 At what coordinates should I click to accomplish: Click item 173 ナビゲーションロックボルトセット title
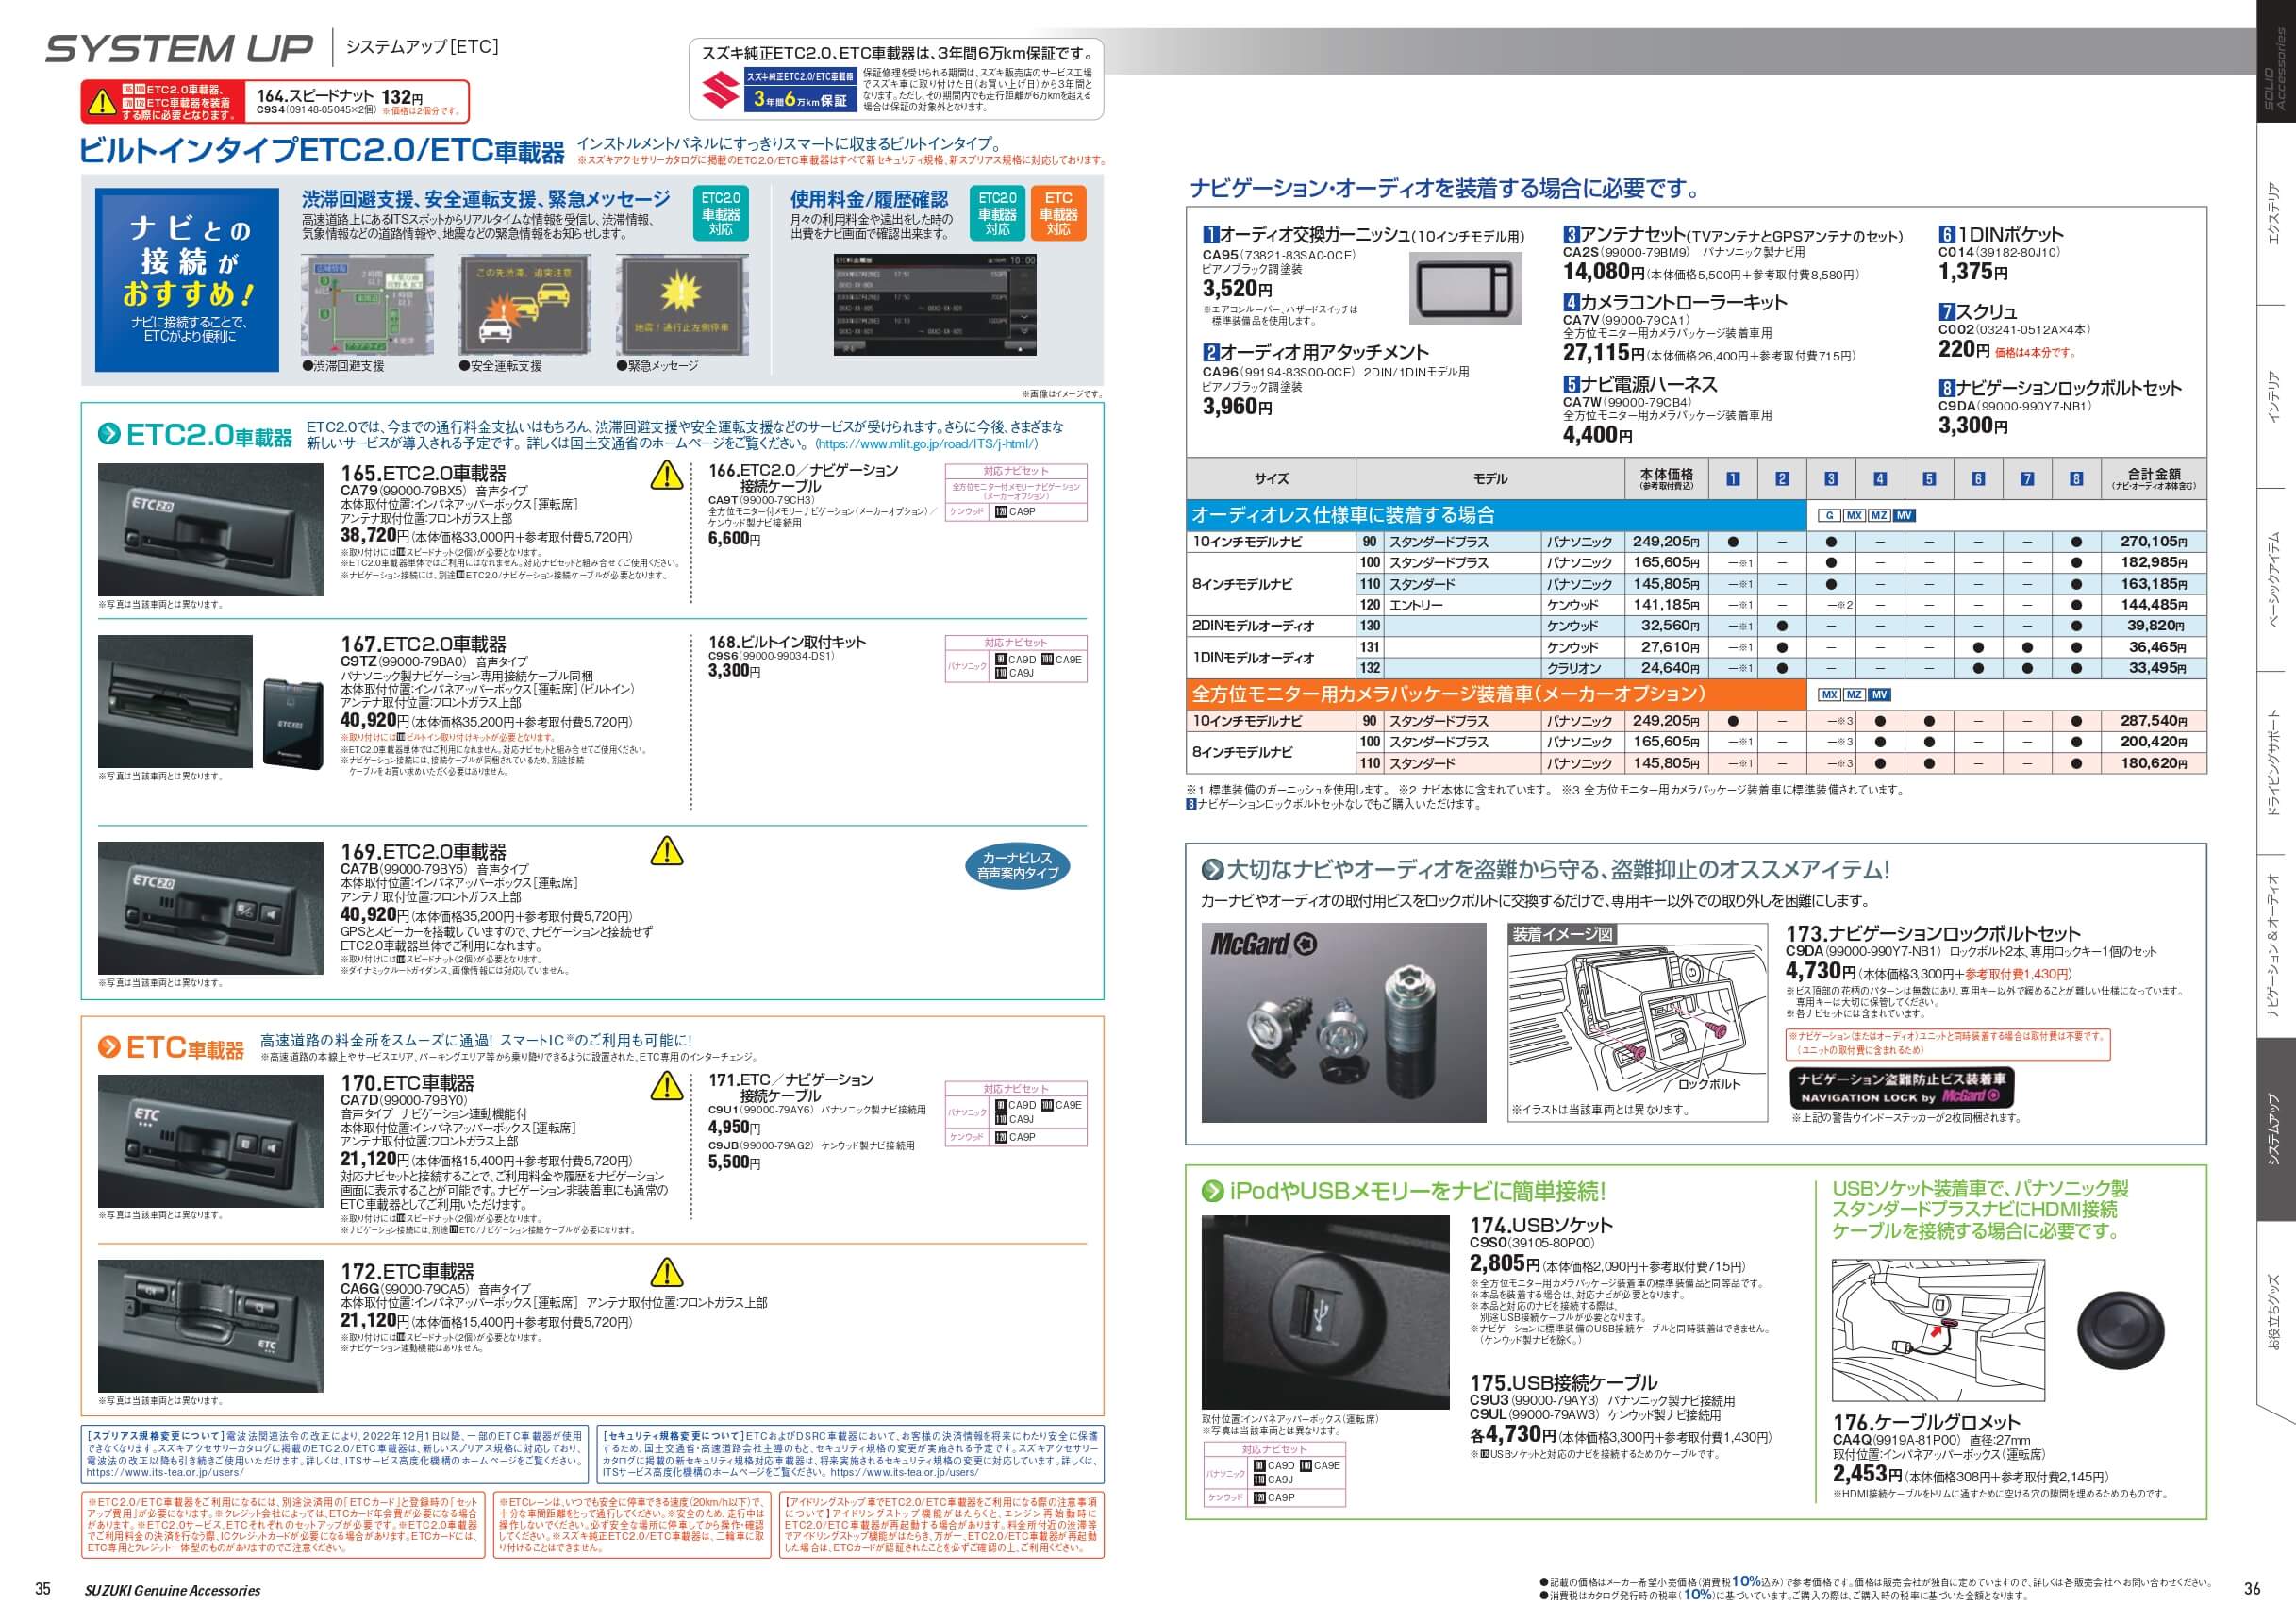point(1933,934)
